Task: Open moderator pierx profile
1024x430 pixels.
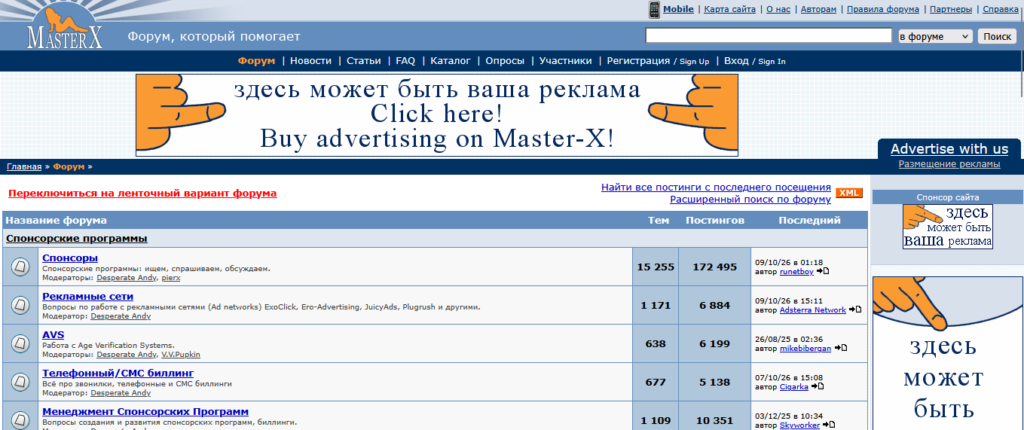Action: [171, 278]
